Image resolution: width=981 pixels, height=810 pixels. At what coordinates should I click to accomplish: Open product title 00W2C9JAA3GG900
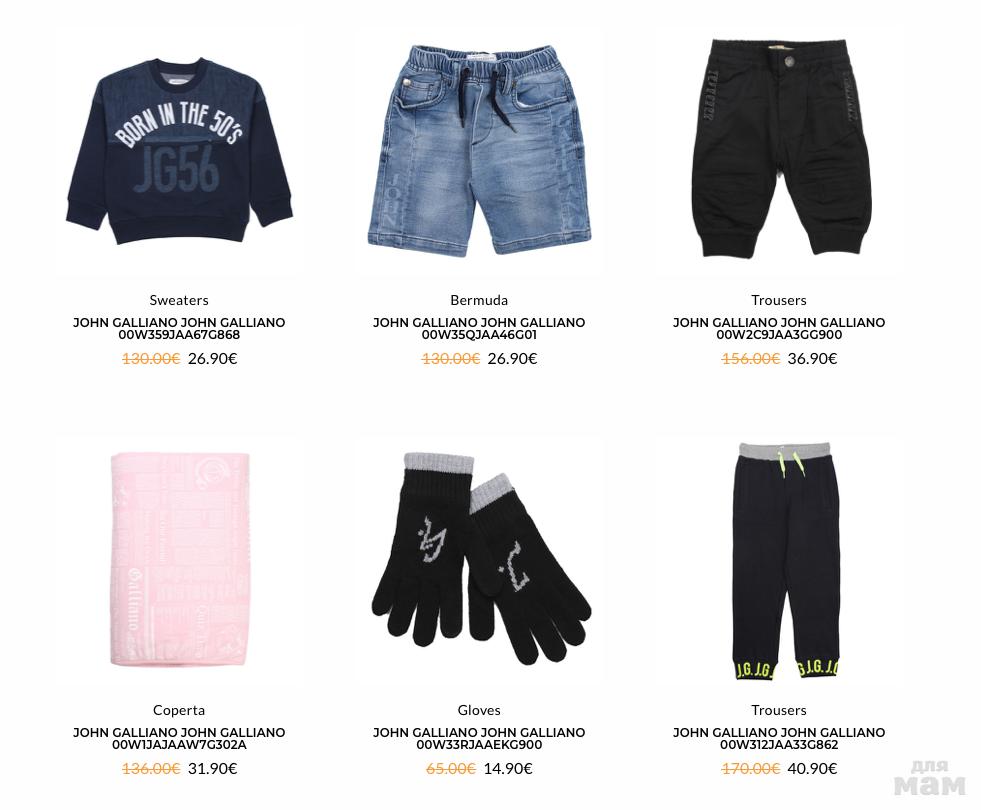pyautogui.click(x=779, y=328)
